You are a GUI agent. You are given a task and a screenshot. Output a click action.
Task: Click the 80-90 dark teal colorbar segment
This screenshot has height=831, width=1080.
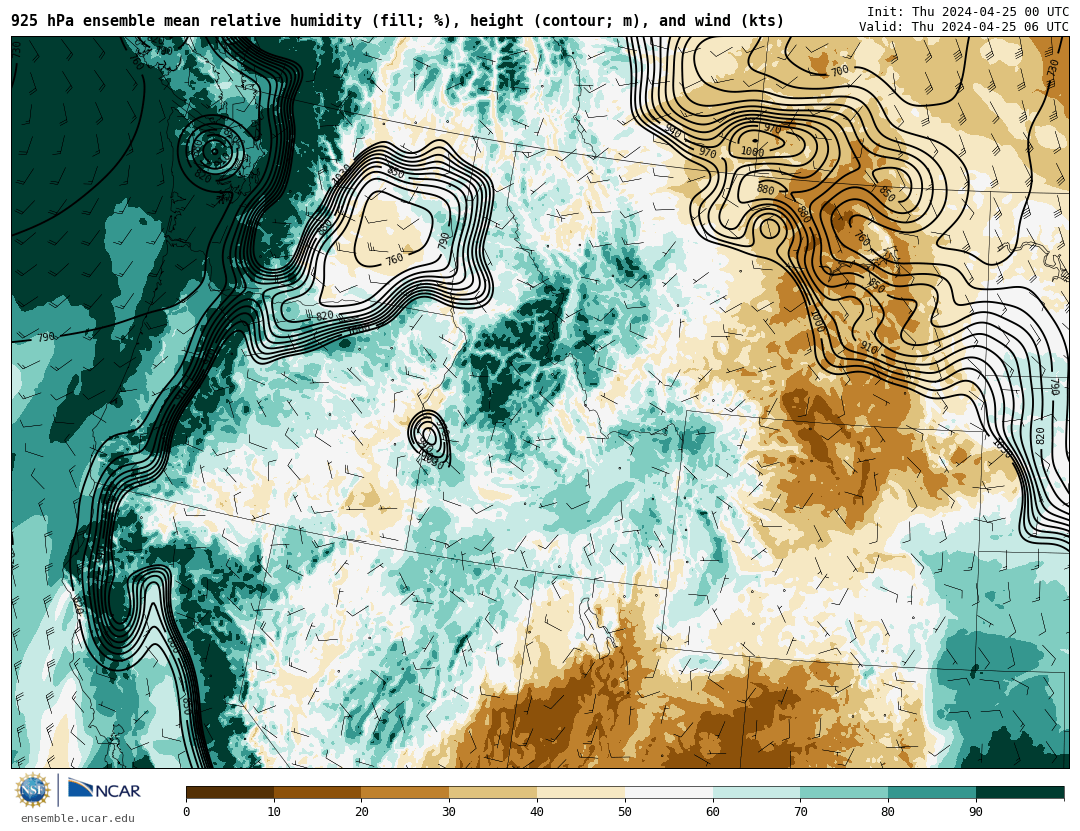[932, 792]
